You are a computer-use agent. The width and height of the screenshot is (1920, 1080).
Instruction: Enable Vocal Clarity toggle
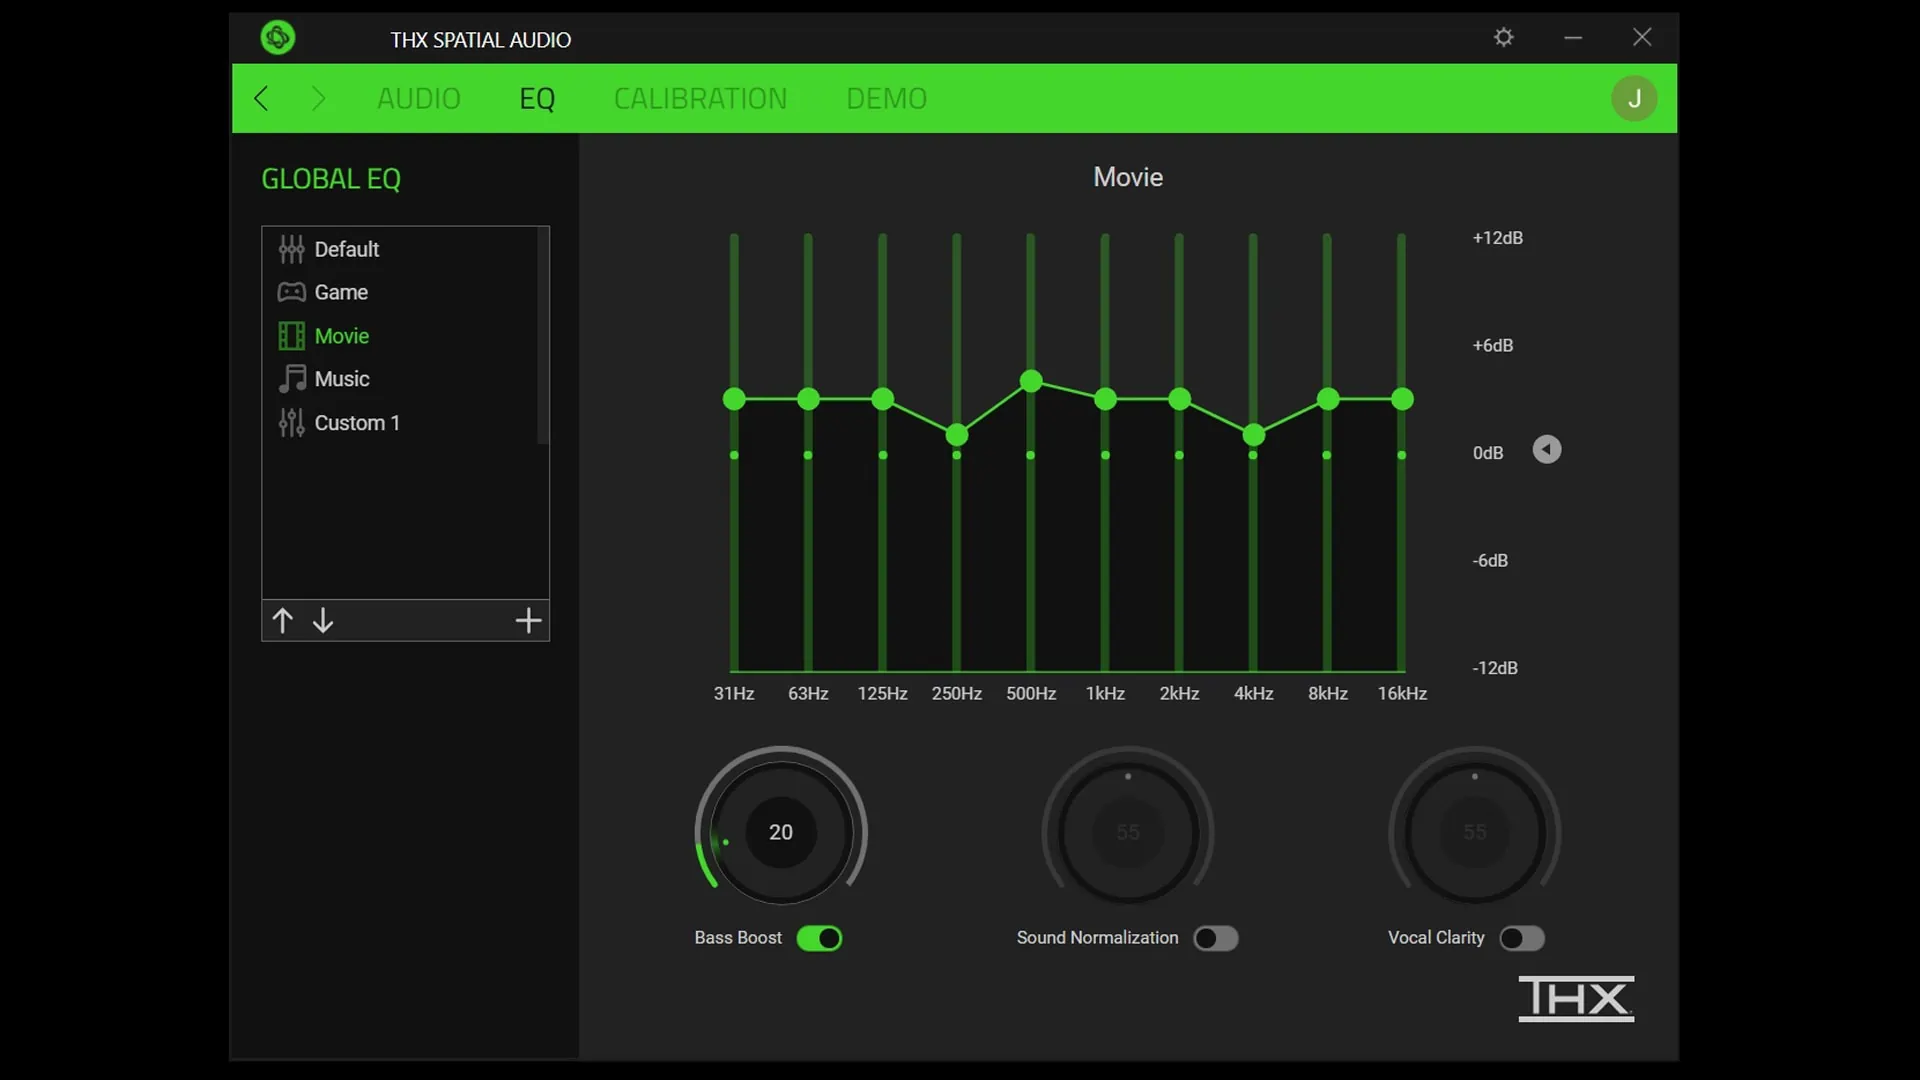coord(1522,938)
